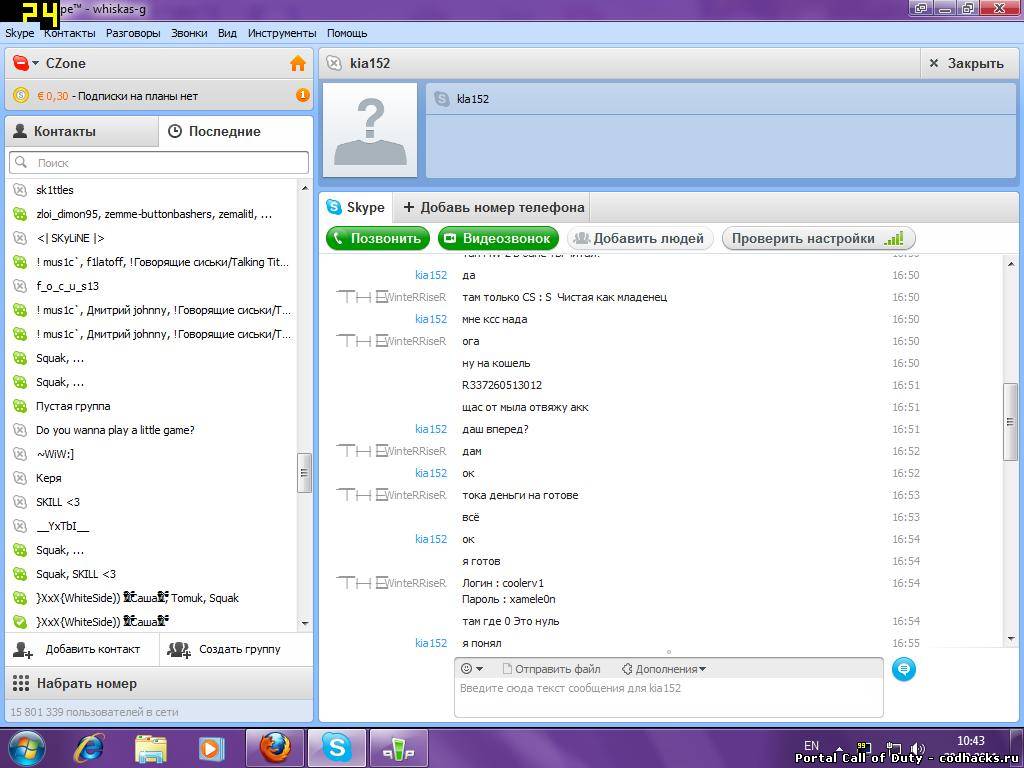Open the Squak, SKILL <3 group chat
Image resolution: width=1024 pixels, height=768 pixels.
[151, 574]
